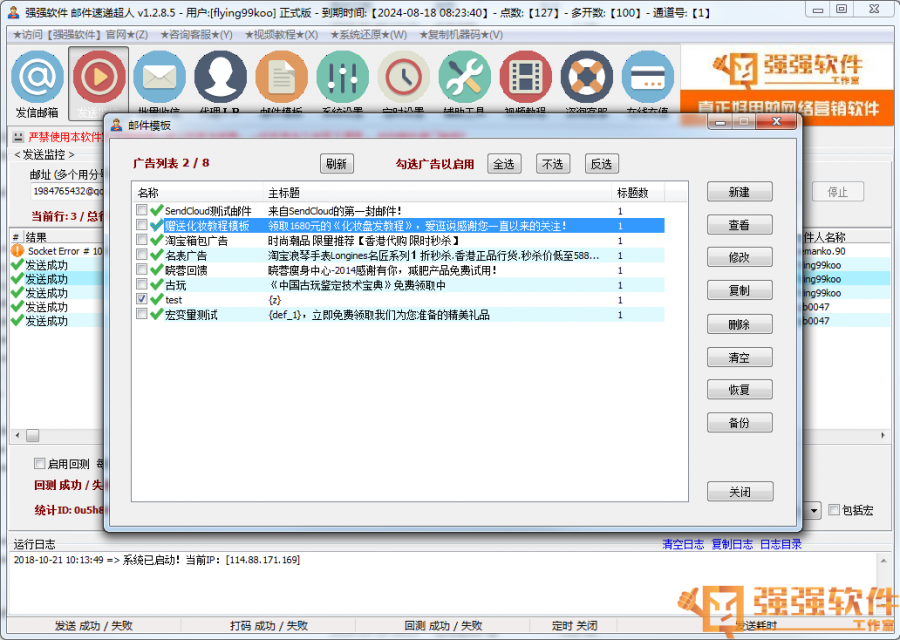Screen dimensions: 900x640
Task: Enable the 包括宏 checkbox
Action: tap(833, 510)
